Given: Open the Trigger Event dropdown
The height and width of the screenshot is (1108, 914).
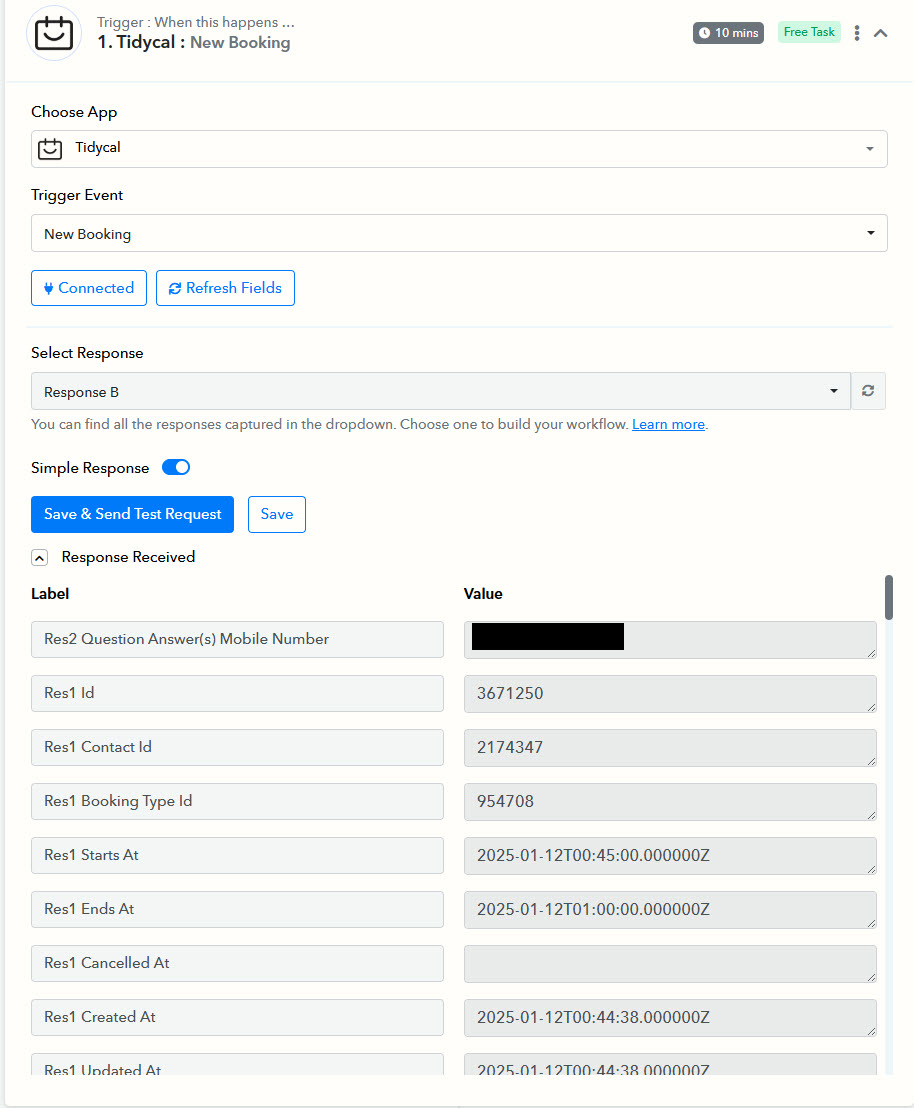Looking at the screenshot, I should tap(459, 233).
